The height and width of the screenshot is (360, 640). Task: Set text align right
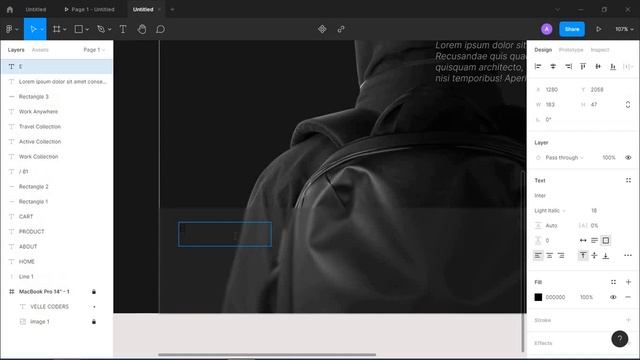(561, 256)
